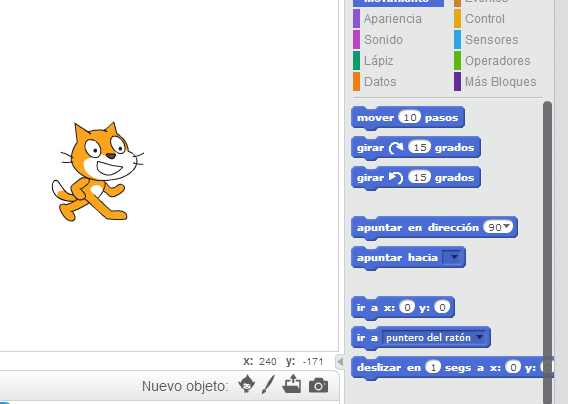Open the apuntar hacia dropdown
The height and width of the screenshot is (404, 568).
click(453, 257)
